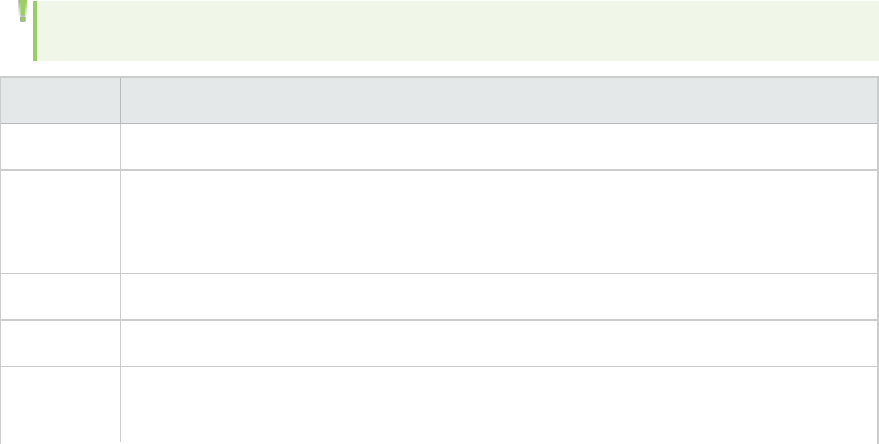Select the wide gray header cell

[499, 108]
